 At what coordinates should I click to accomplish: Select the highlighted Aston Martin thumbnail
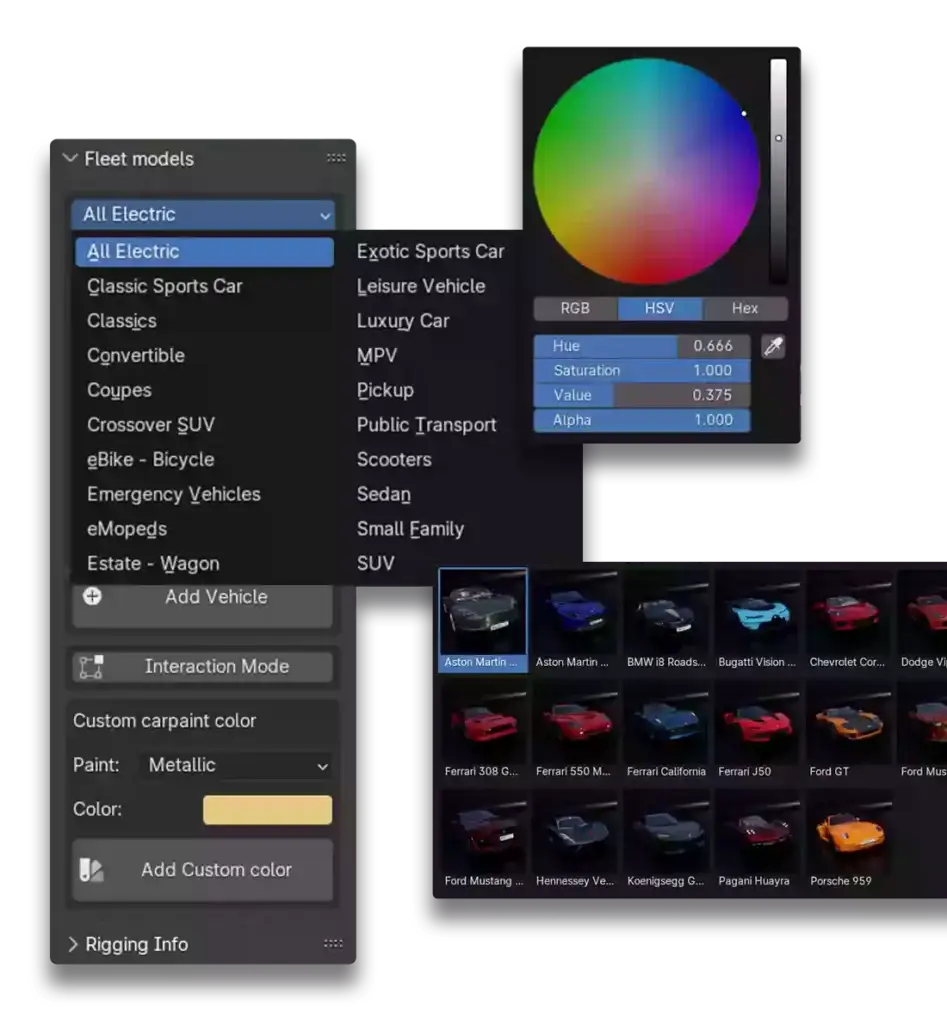[x=483, y=619]
